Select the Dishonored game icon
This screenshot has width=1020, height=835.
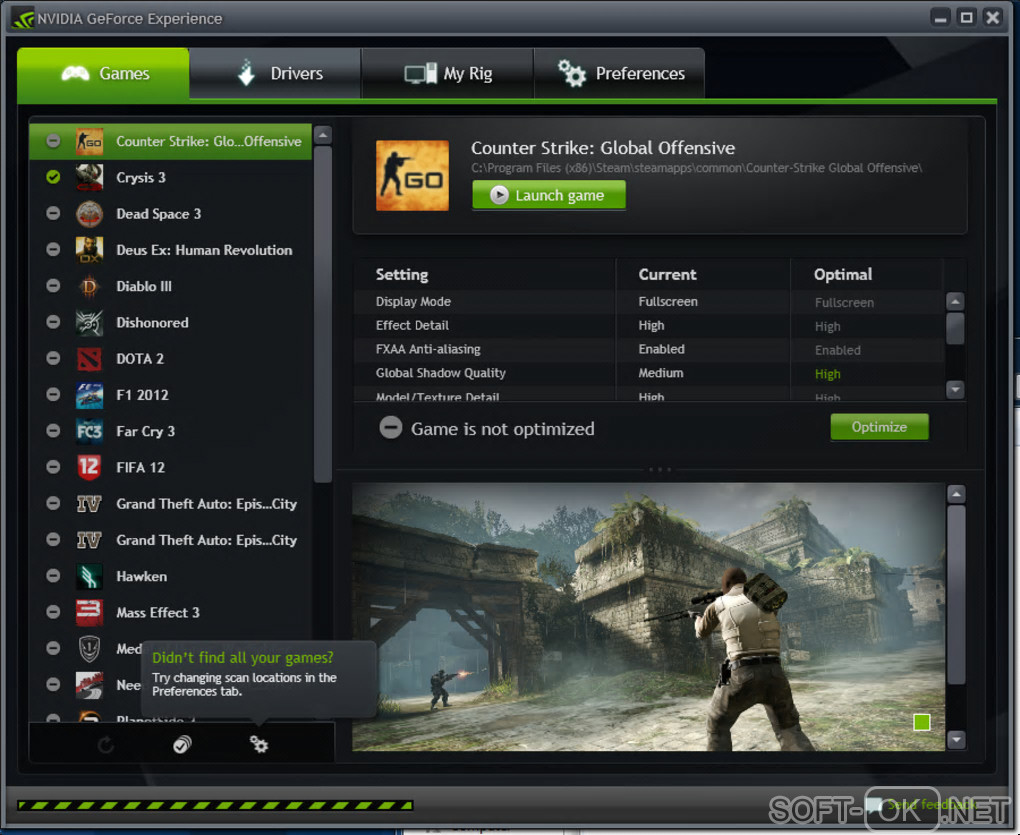[90, 323]
